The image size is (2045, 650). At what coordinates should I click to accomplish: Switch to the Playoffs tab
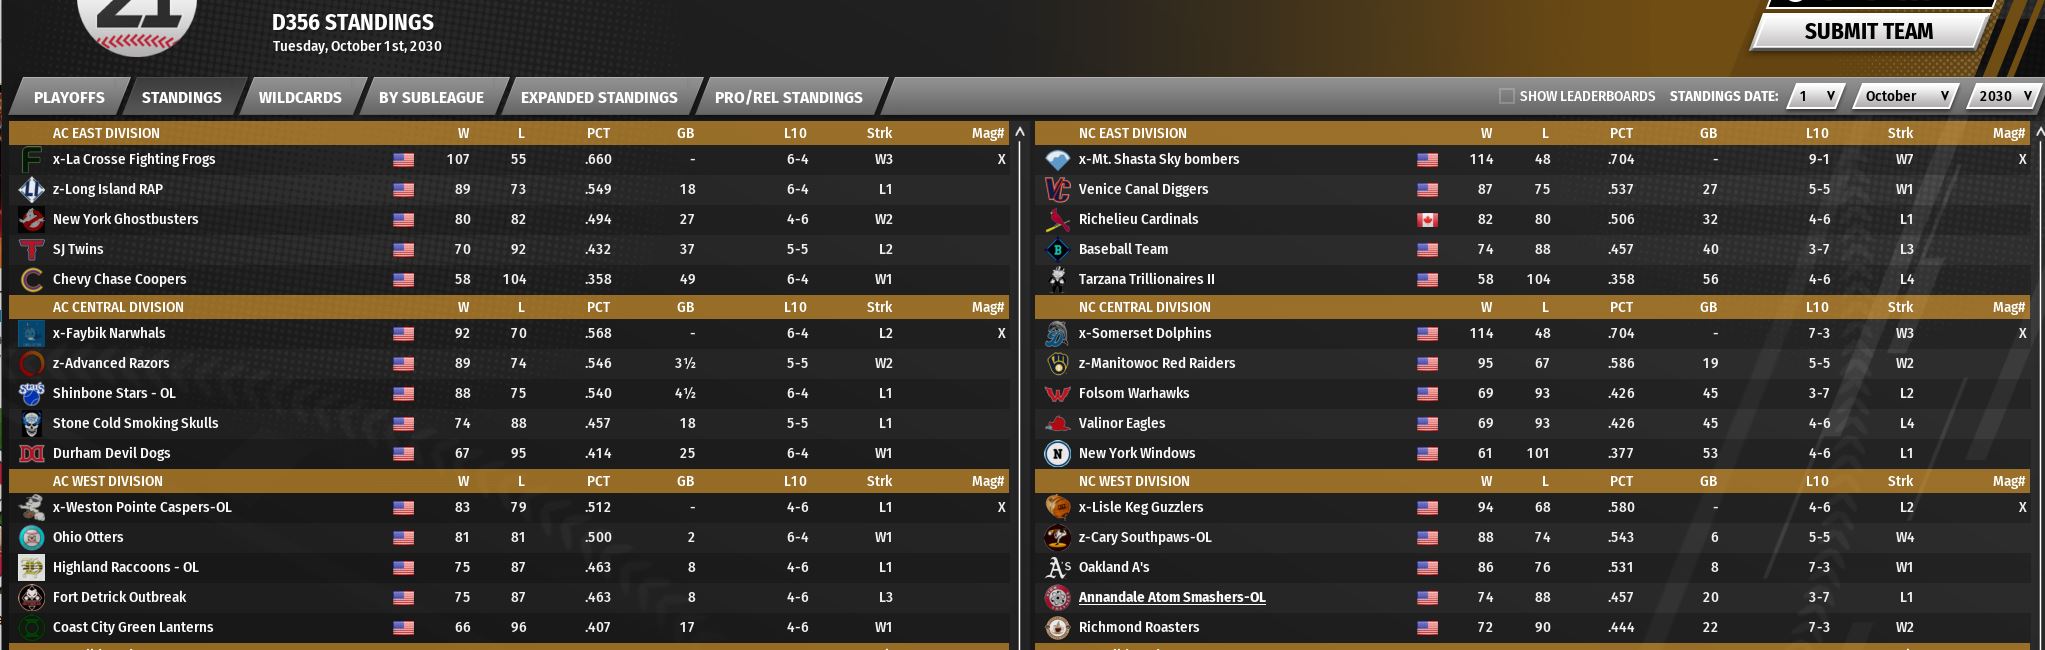pos(69,97)
